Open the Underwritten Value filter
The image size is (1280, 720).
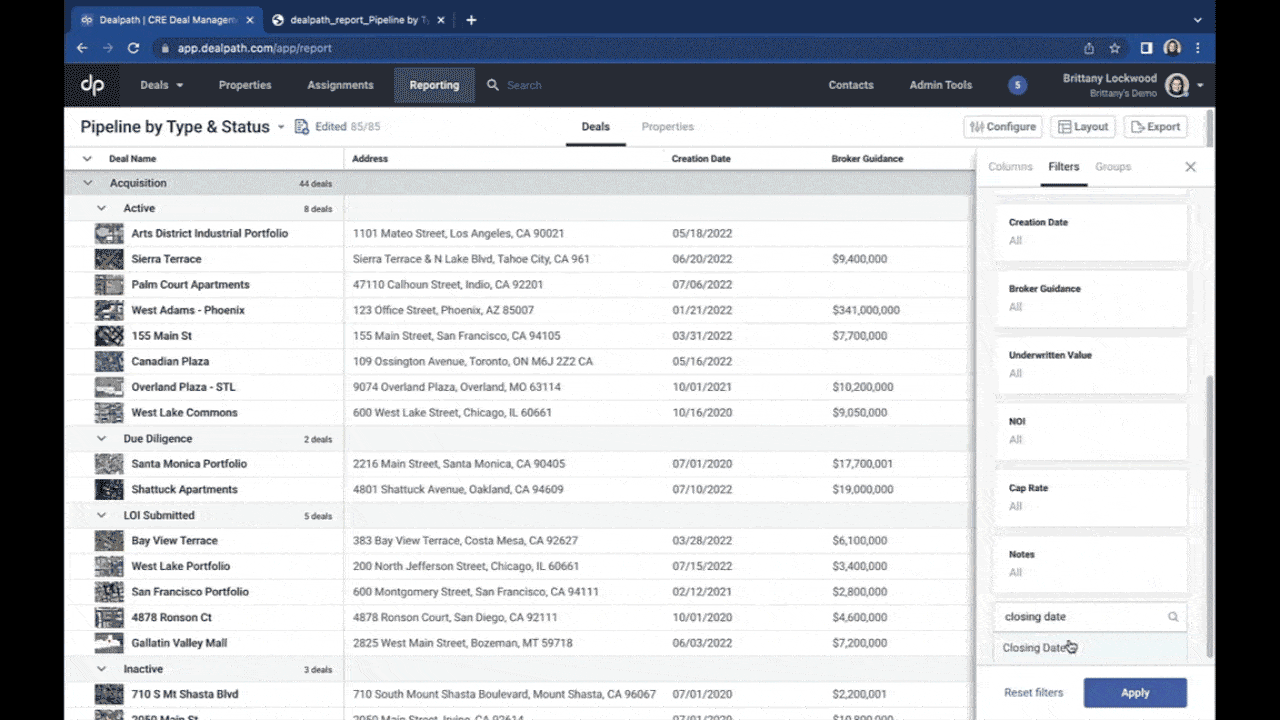(1090, 365)
